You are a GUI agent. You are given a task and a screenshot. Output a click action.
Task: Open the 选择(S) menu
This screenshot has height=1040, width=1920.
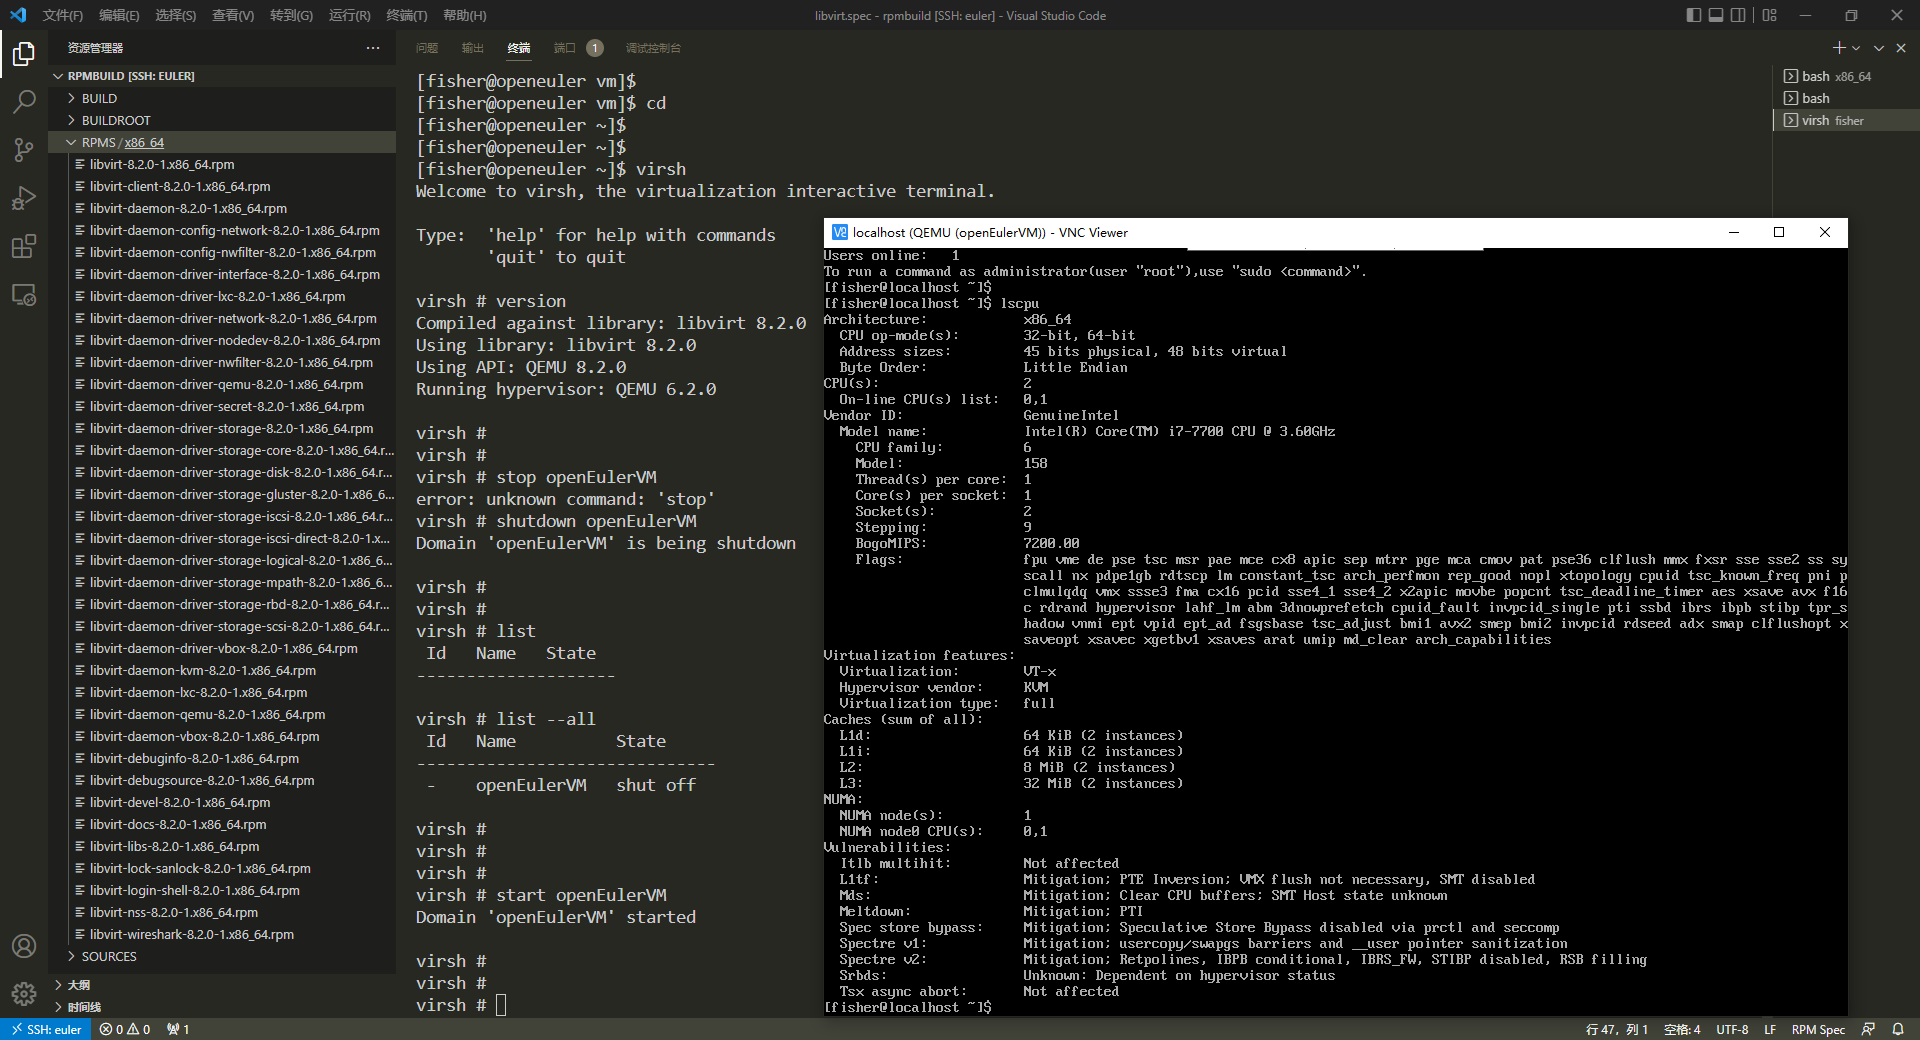coord(176,15)
